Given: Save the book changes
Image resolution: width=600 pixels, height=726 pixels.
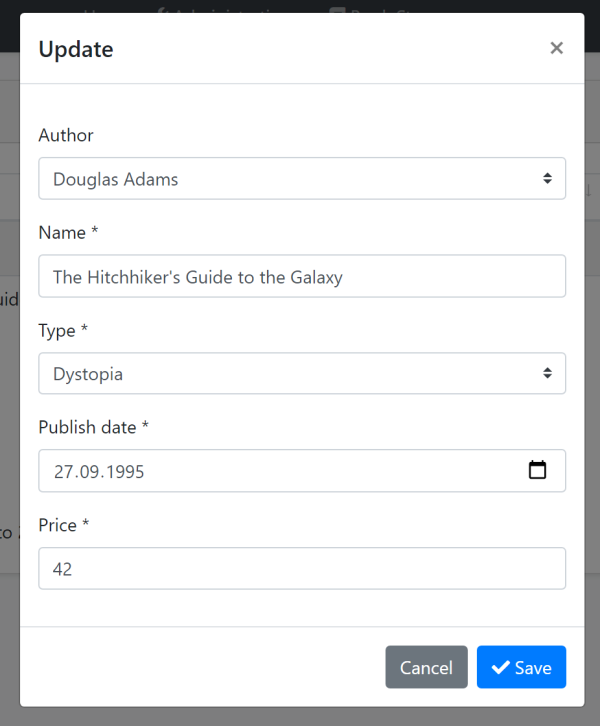Looking at the screenshot, I should [521, 667].
